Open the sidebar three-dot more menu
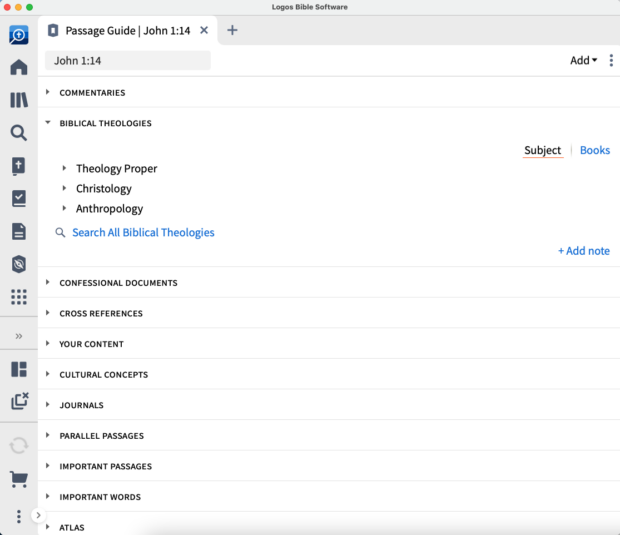 click(x=19, y=516)
